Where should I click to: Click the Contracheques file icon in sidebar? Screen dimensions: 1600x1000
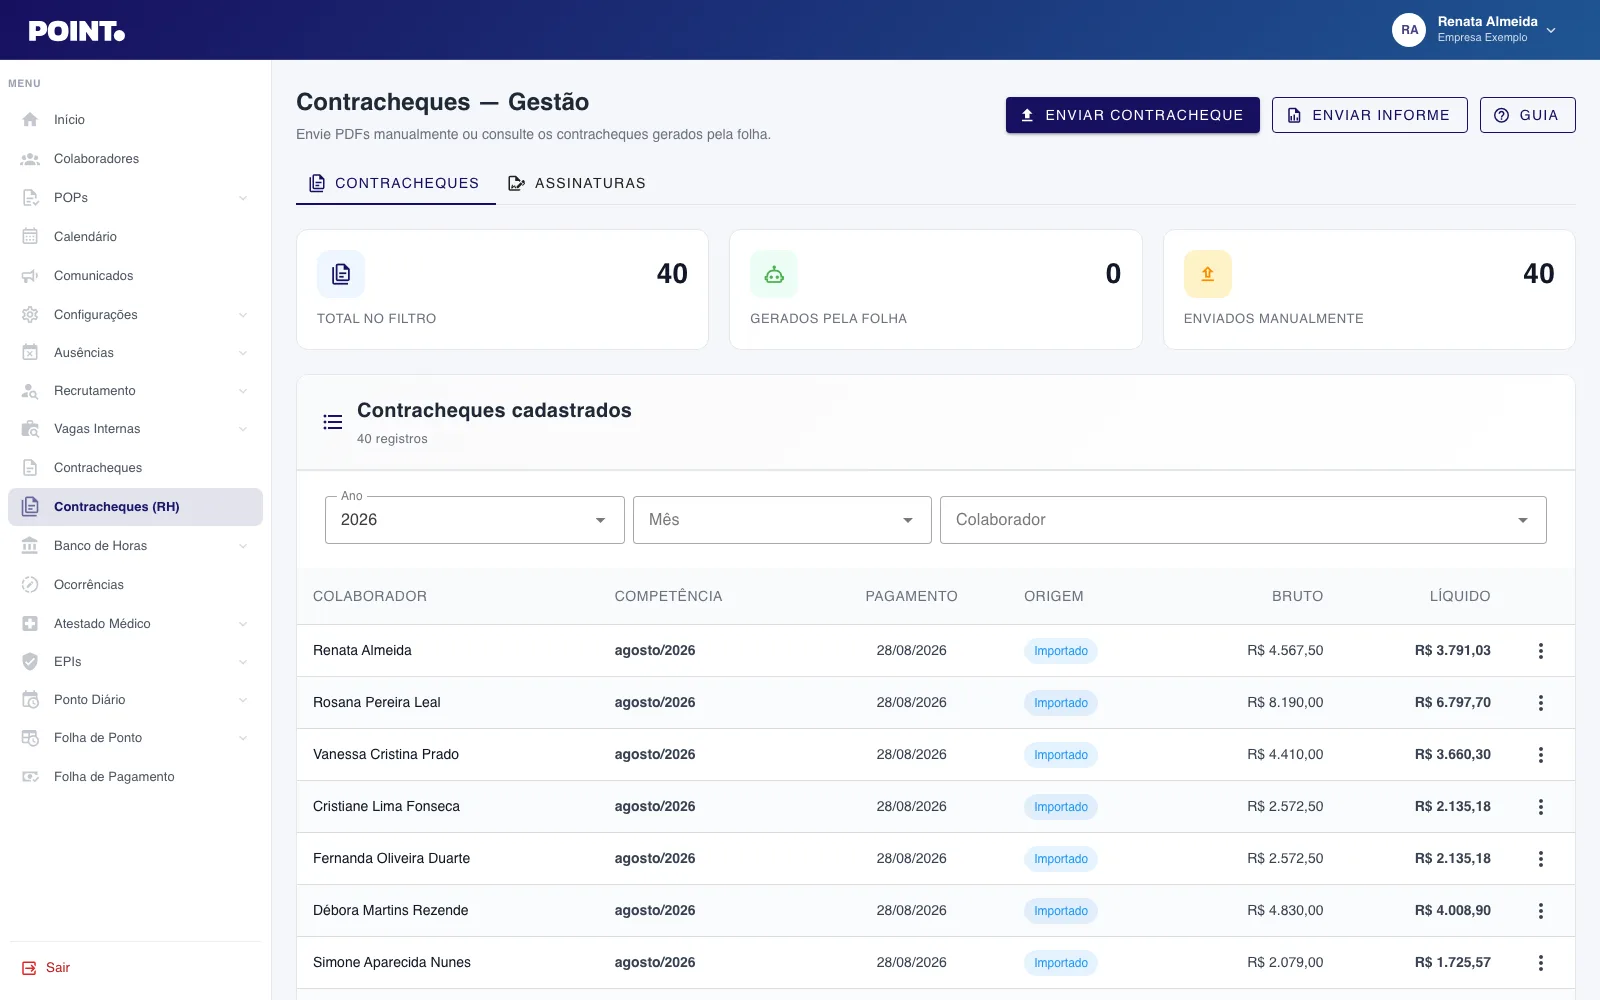tap(30, 468)
